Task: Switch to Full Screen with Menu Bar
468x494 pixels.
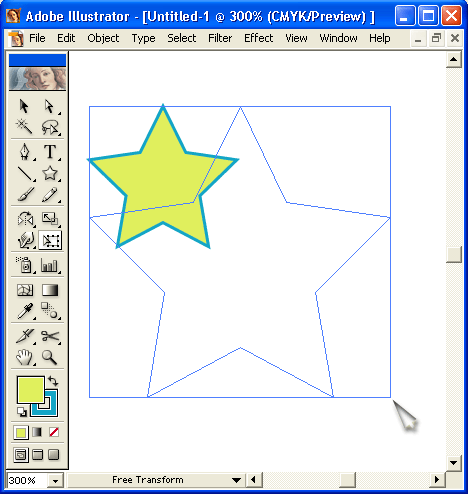Action: coord(37,455)
